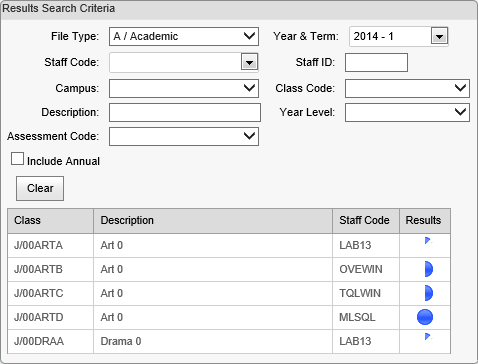Expand the Class Code dropdown
The height and width of the screenshot is (364, 478).
point(407,88)
